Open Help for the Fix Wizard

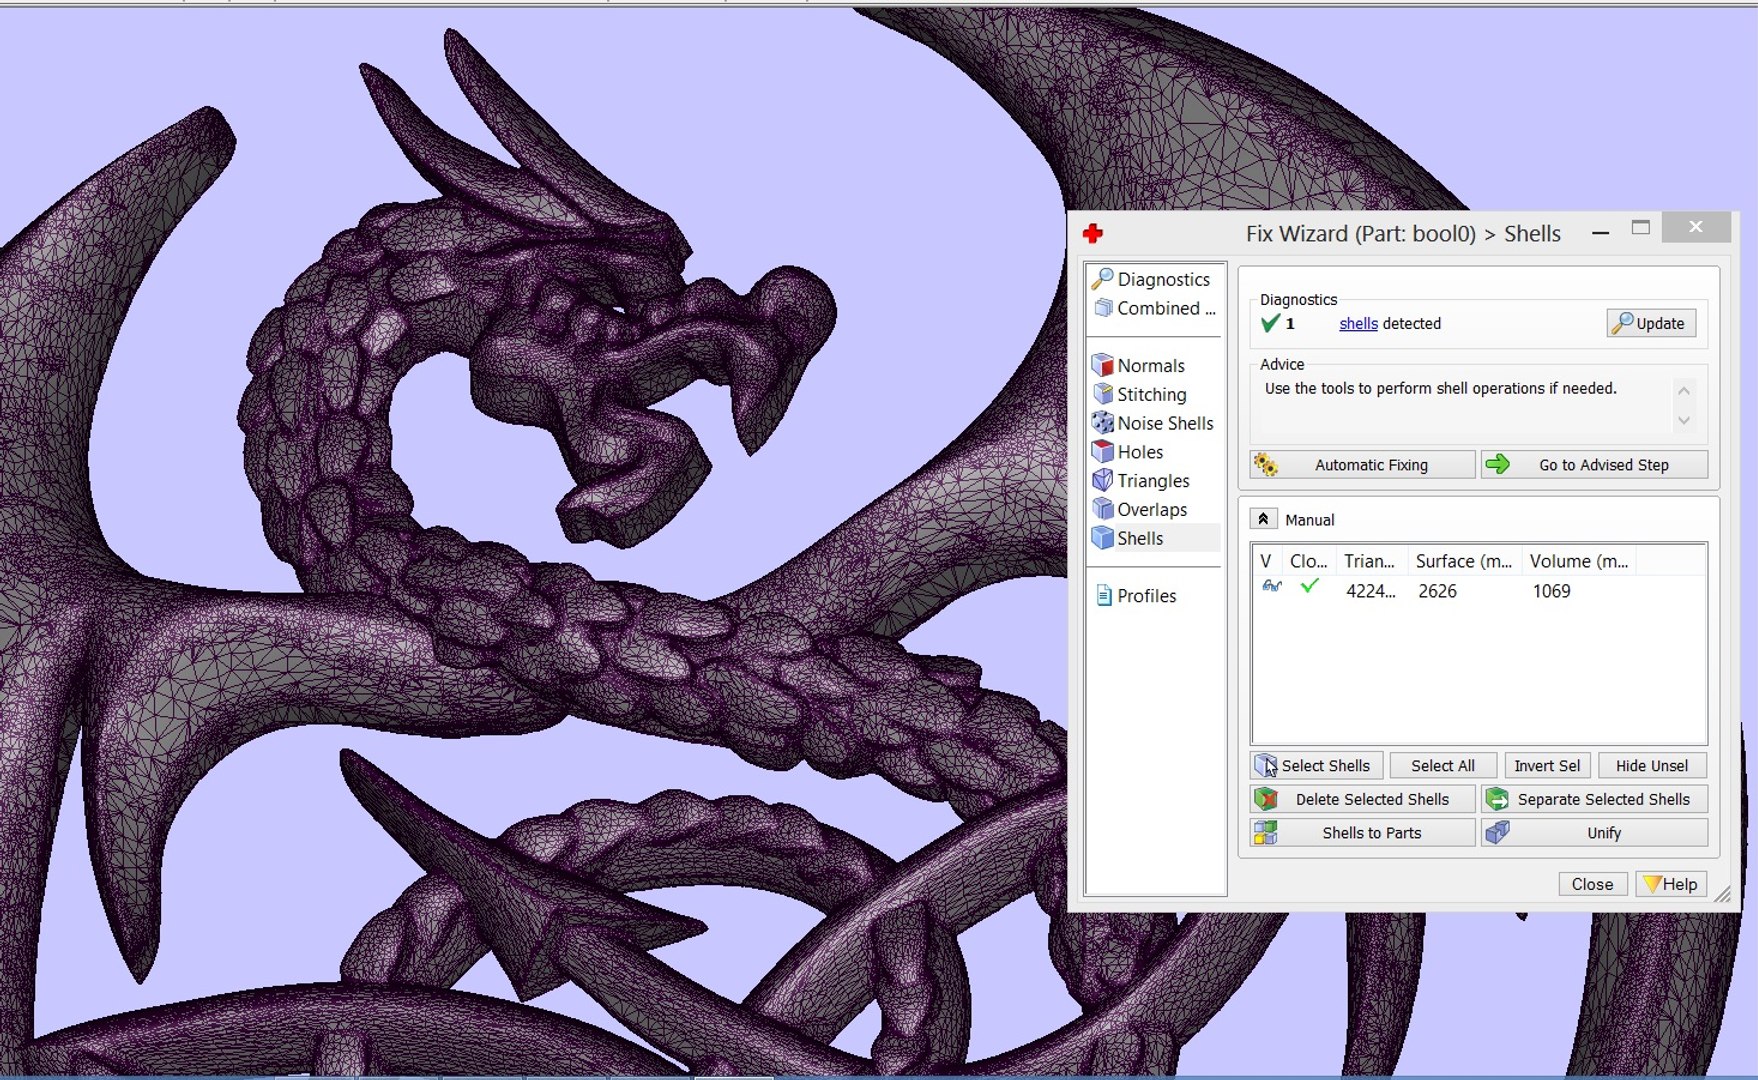[1670, 884]
